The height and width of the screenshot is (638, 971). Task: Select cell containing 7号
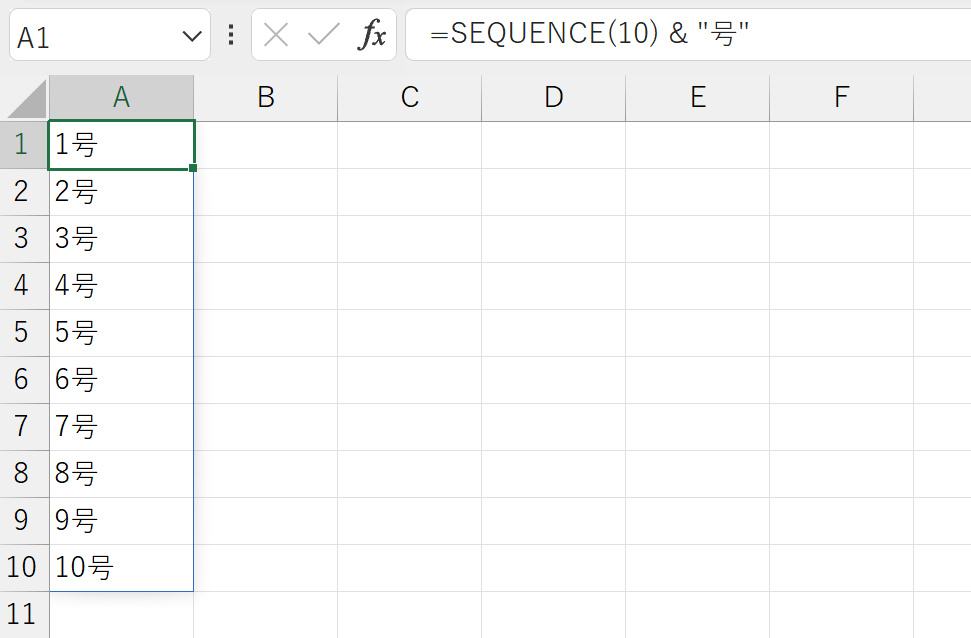[121, 427]
